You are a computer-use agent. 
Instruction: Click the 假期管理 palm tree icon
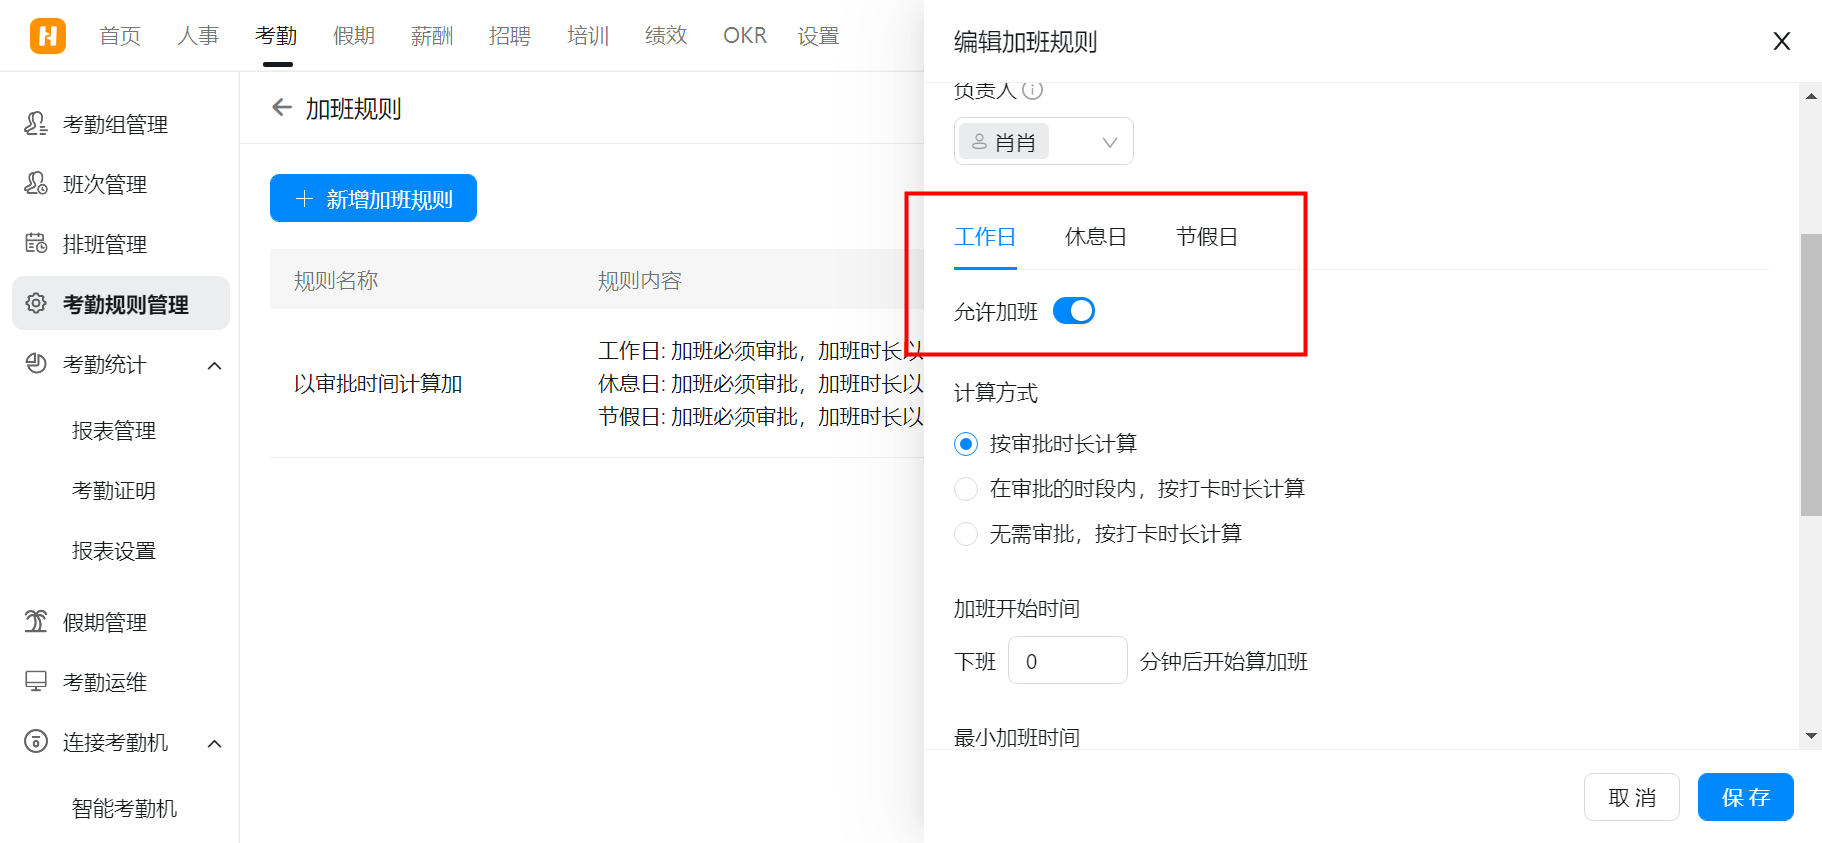coord(36,622)
